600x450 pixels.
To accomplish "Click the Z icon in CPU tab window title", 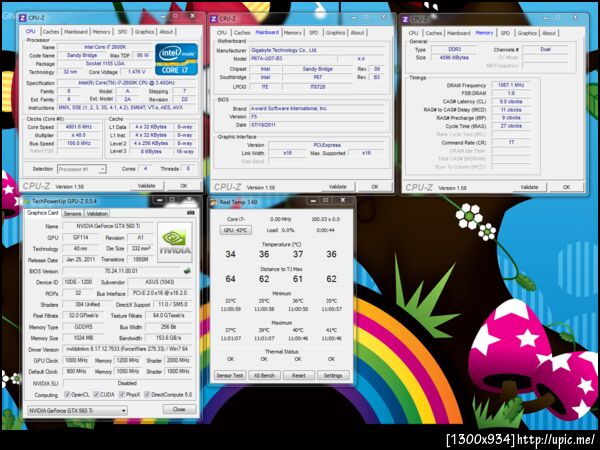I will pyautogui.click(x=23, y=18).
